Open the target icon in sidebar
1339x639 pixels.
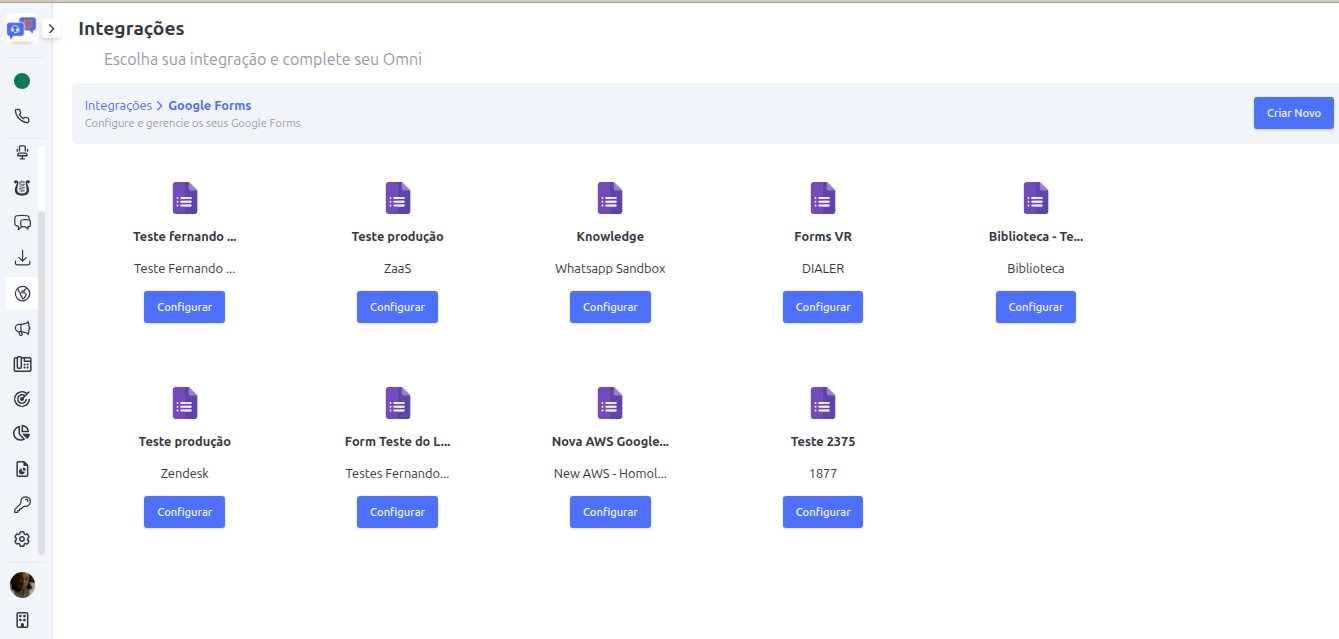(21, 398)
